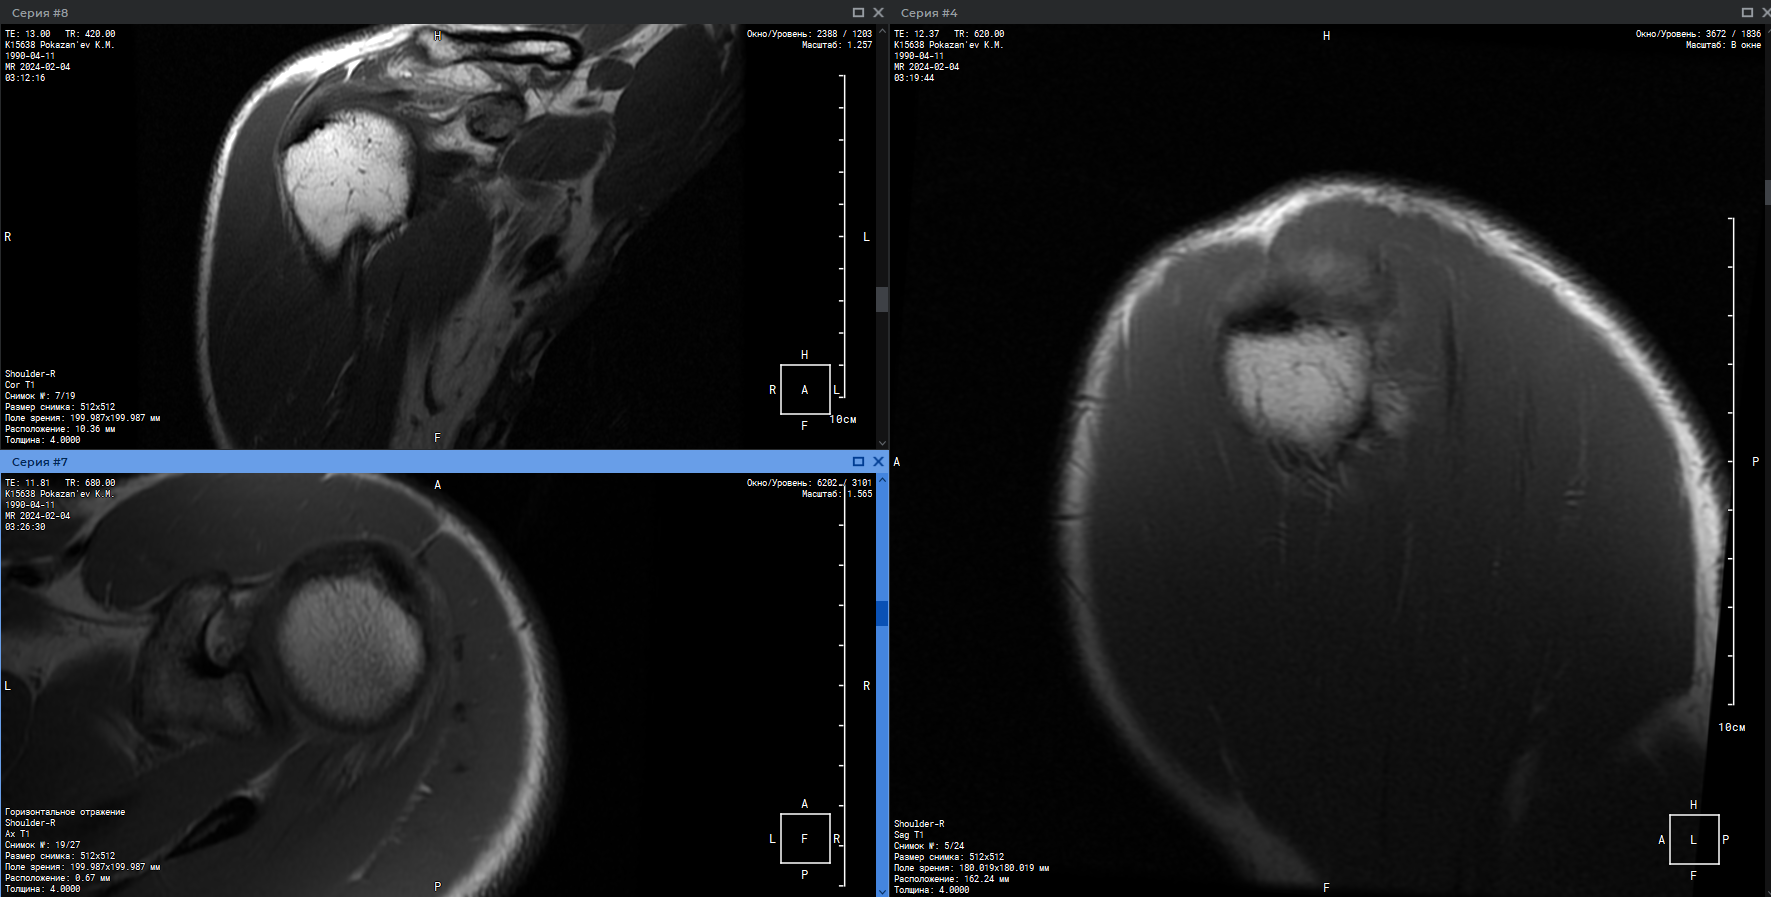
Task: Click the 'Расположение: 10.36 мм' text
Action: click(60, 429)
